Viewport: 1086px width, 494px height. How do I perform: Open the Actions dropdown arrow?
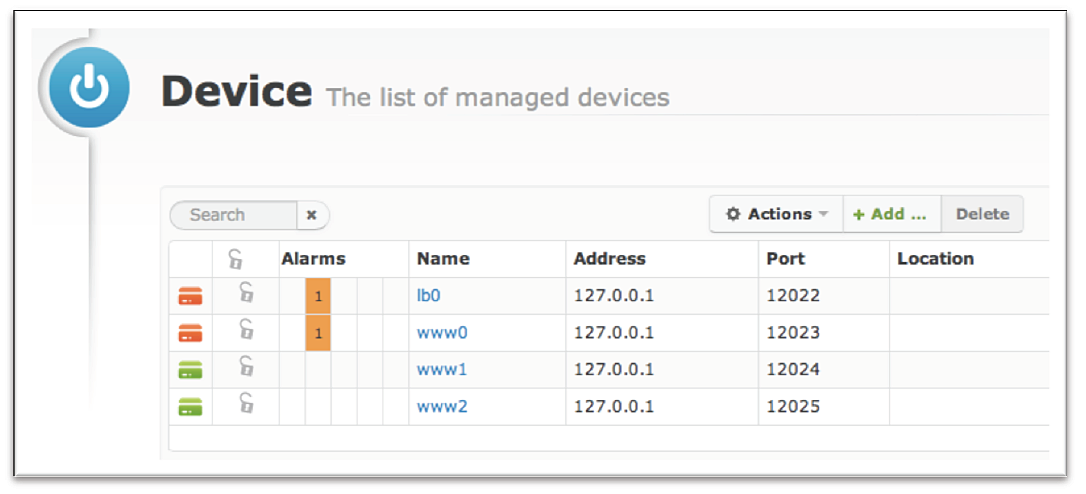[x=823, y=214]
